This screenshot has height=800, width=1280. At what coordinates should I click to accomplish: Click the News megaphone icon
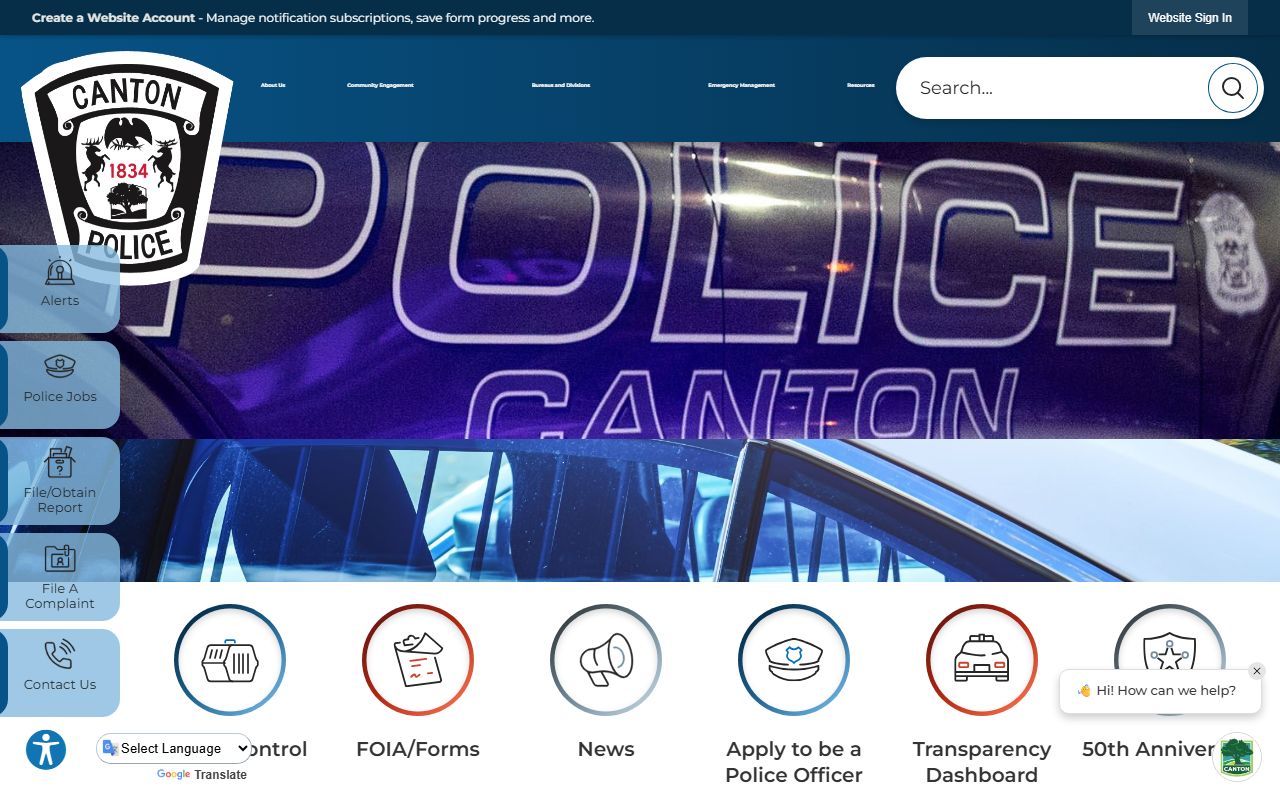click(606, 660)
